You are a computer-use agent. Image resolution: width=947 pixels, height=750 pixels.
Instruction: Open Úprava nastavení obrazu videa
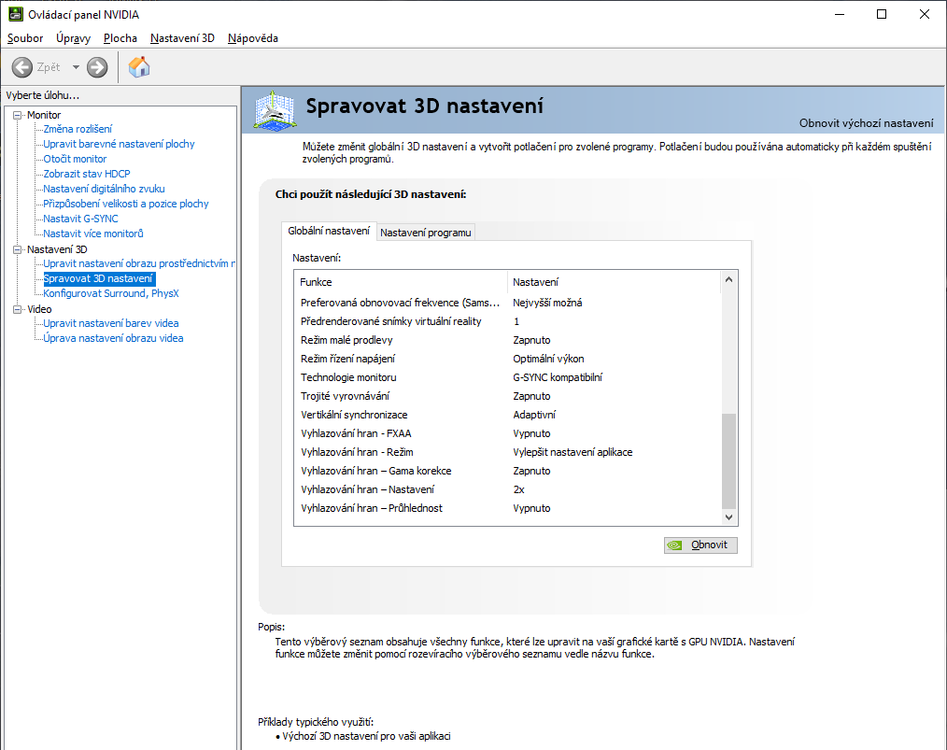113,338
